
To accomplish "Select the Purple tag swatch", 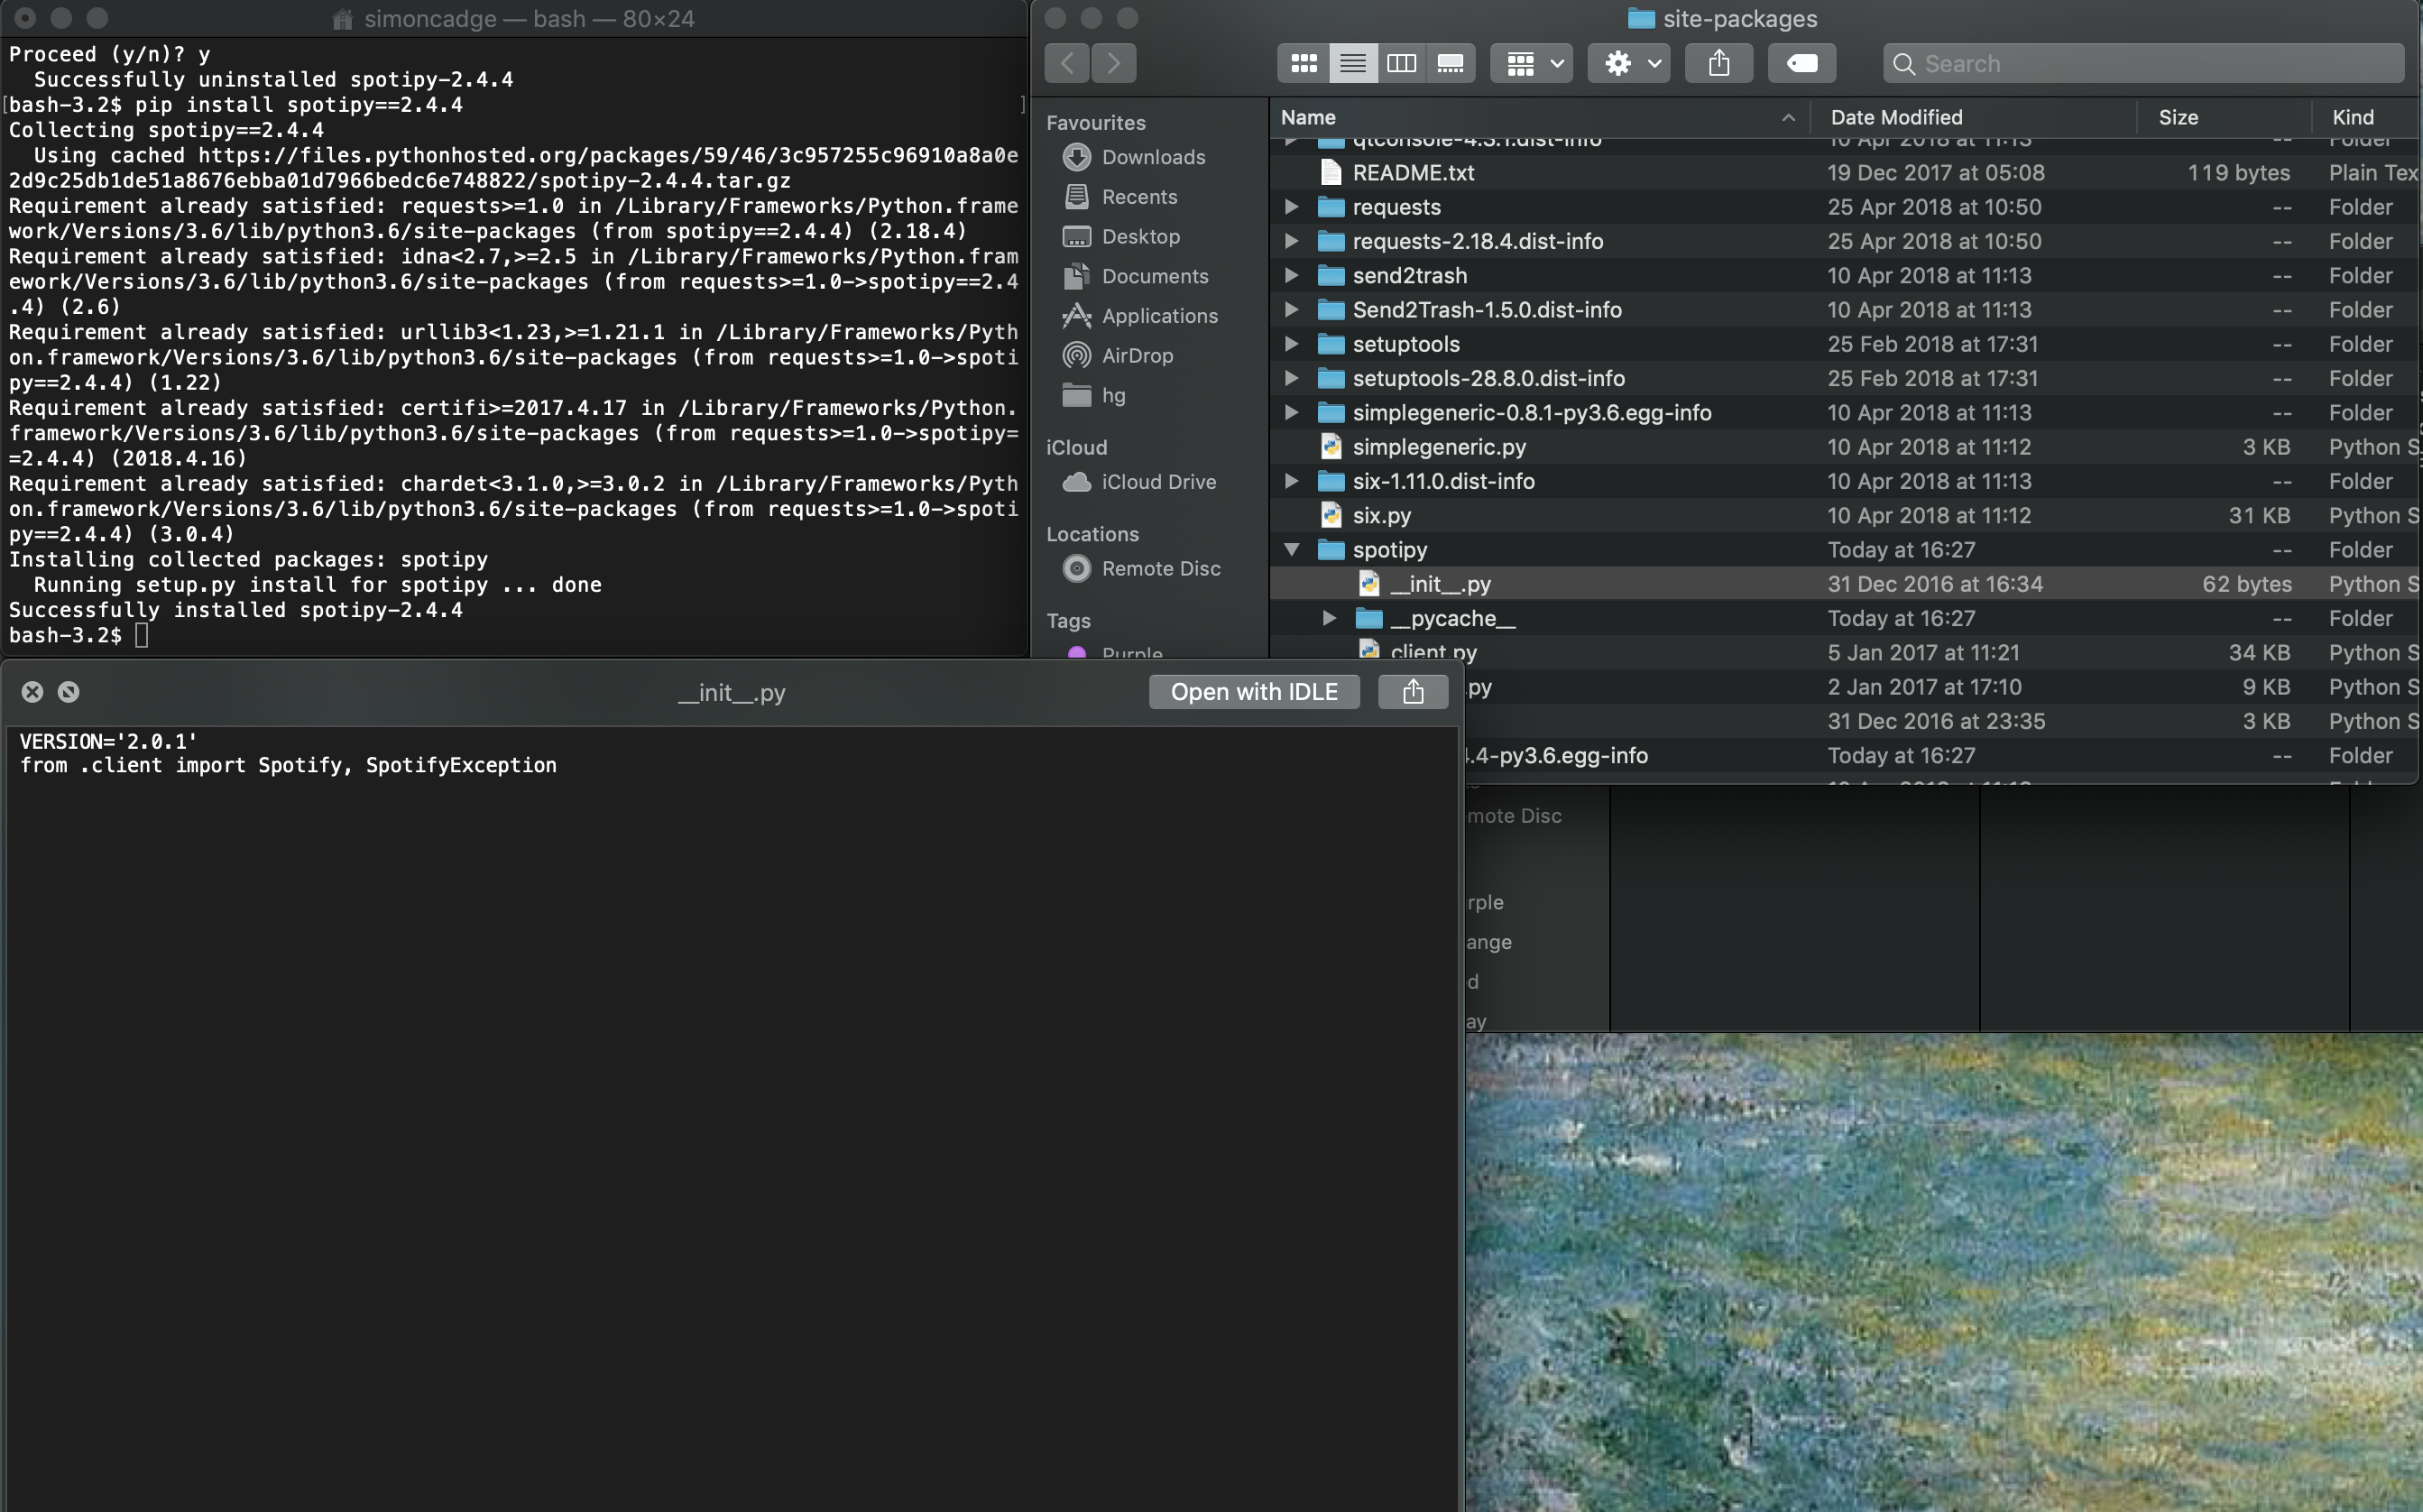I will (x=1076, y=652).
